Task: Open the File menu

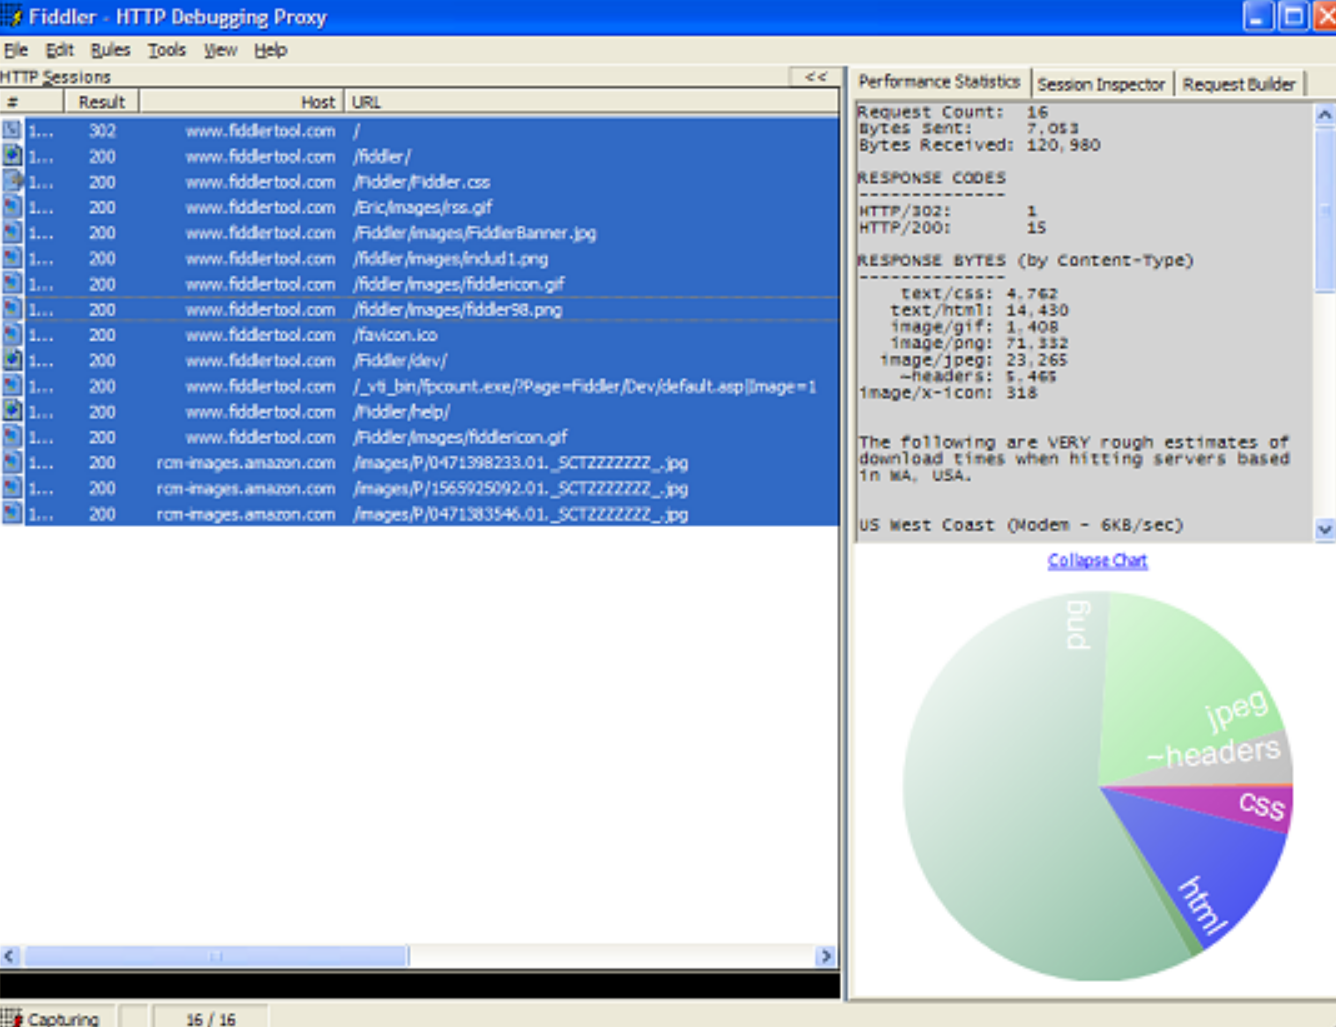Action: click(x=15, y=50)
